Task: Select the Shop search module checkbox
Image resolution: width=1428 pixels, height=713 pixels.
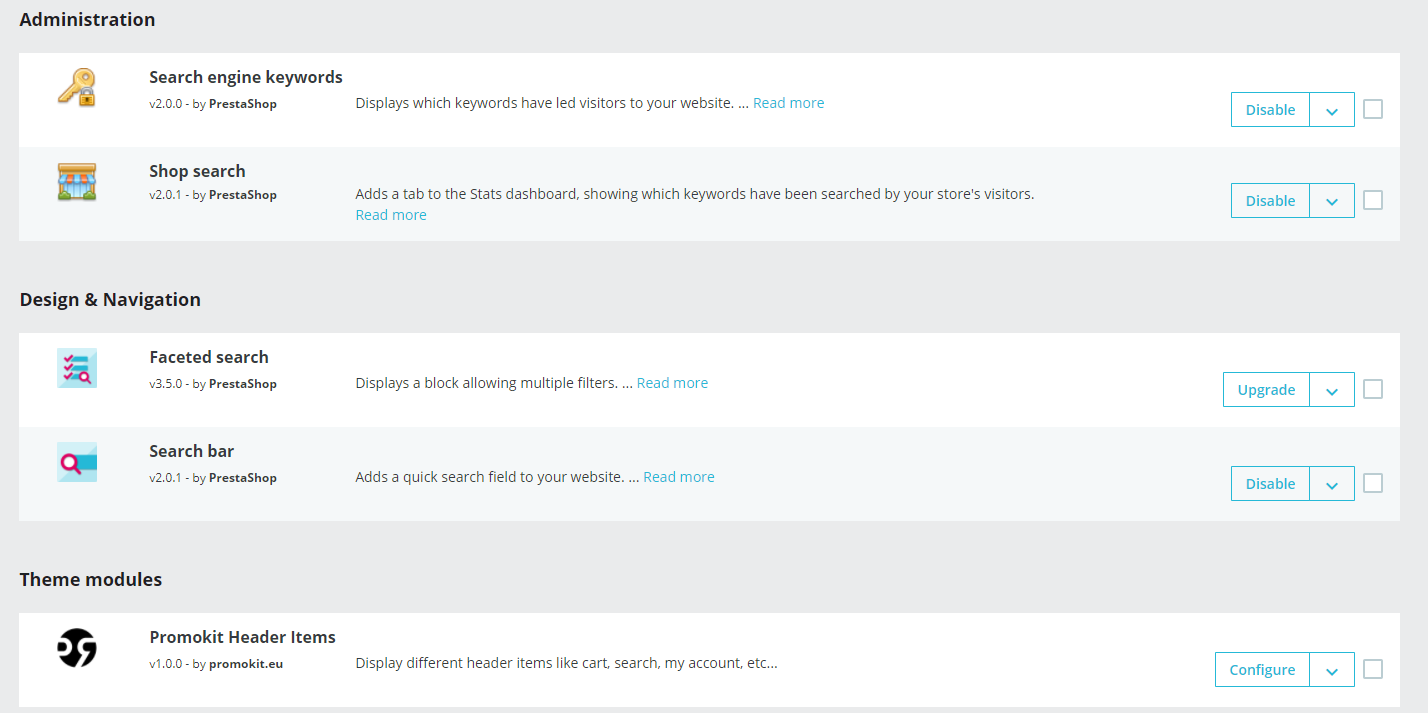Action: [x=1373, y=200]
